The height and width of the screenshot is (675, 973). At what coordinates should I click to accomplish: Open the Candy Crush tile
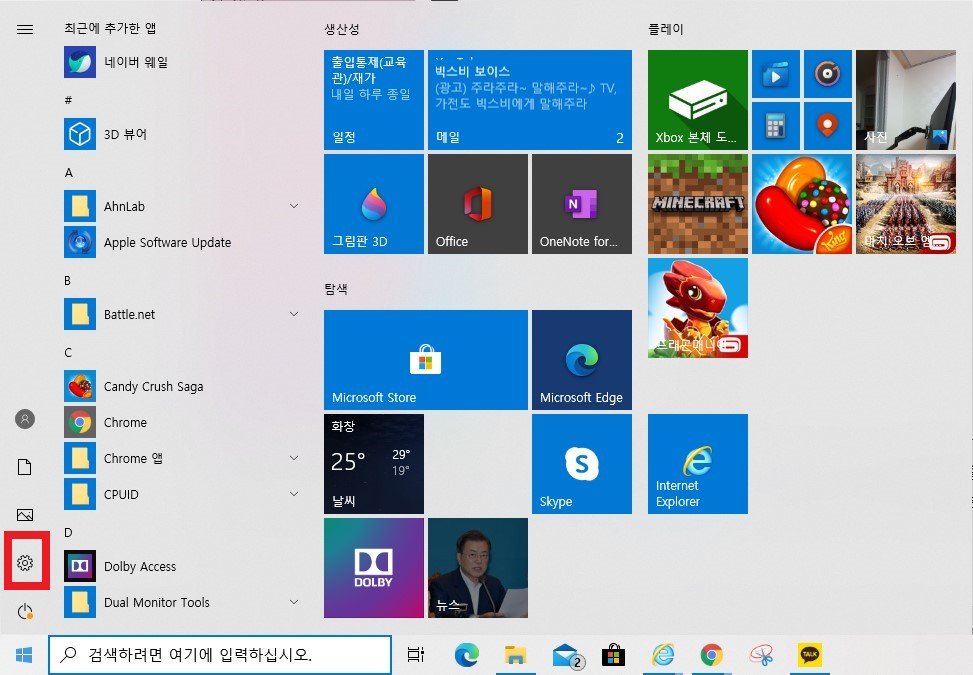pyautogui.click(x=802, y=204)
